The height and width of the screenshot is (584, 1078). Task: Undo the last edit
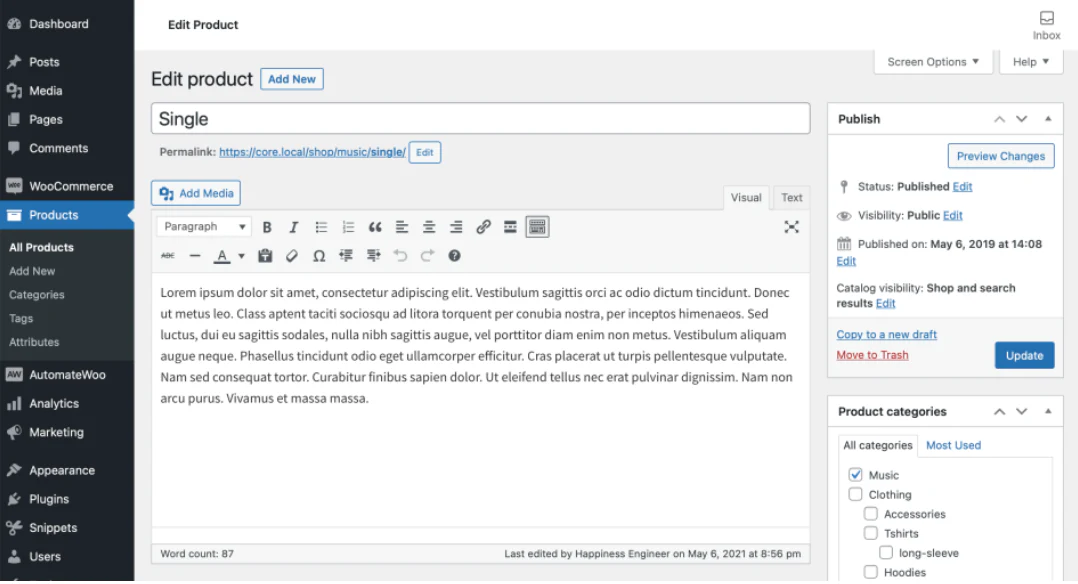399,255
